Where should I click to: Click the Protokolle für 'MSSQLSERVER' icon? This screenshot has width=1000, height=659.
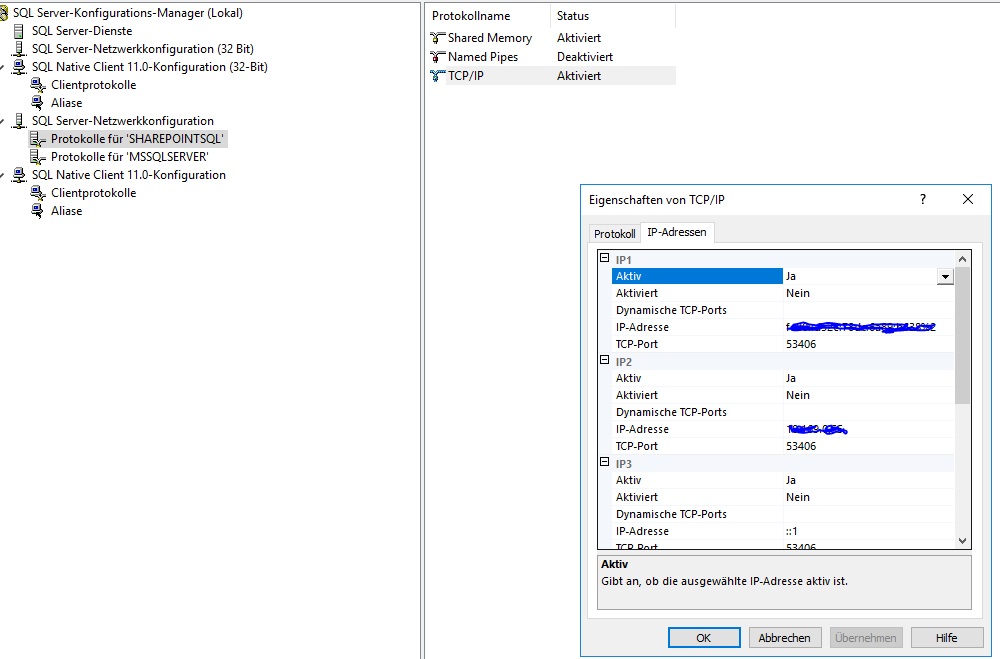click(38, 156)
